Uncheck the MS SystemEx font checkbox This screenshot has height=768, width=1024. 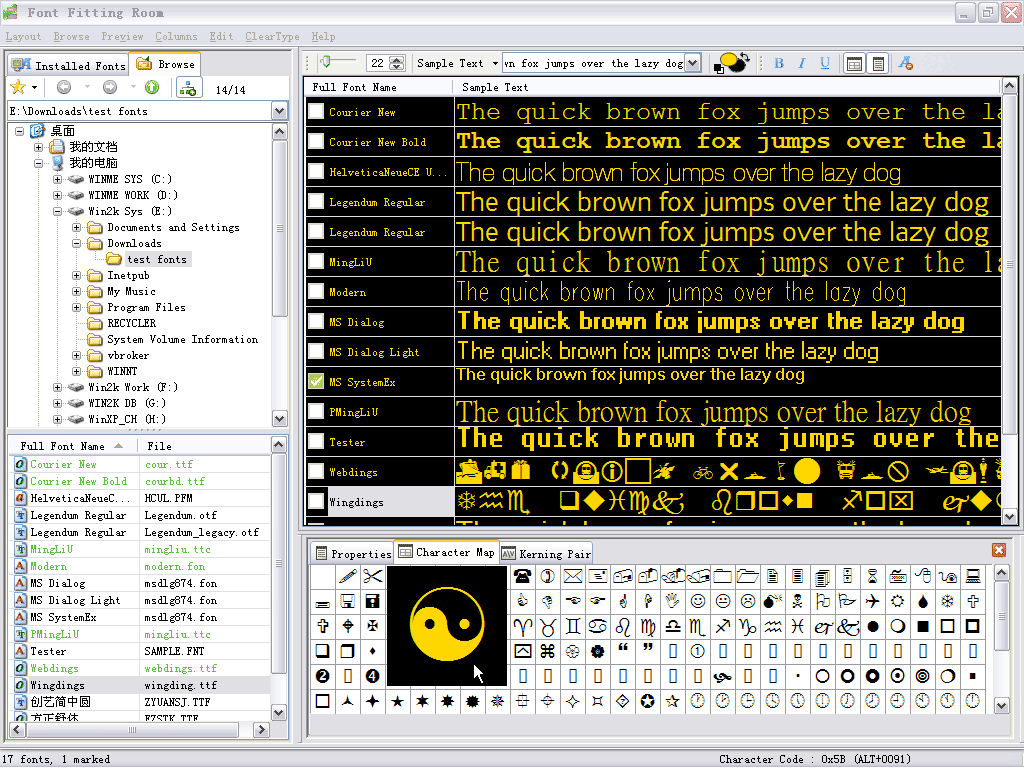(316, 382)
